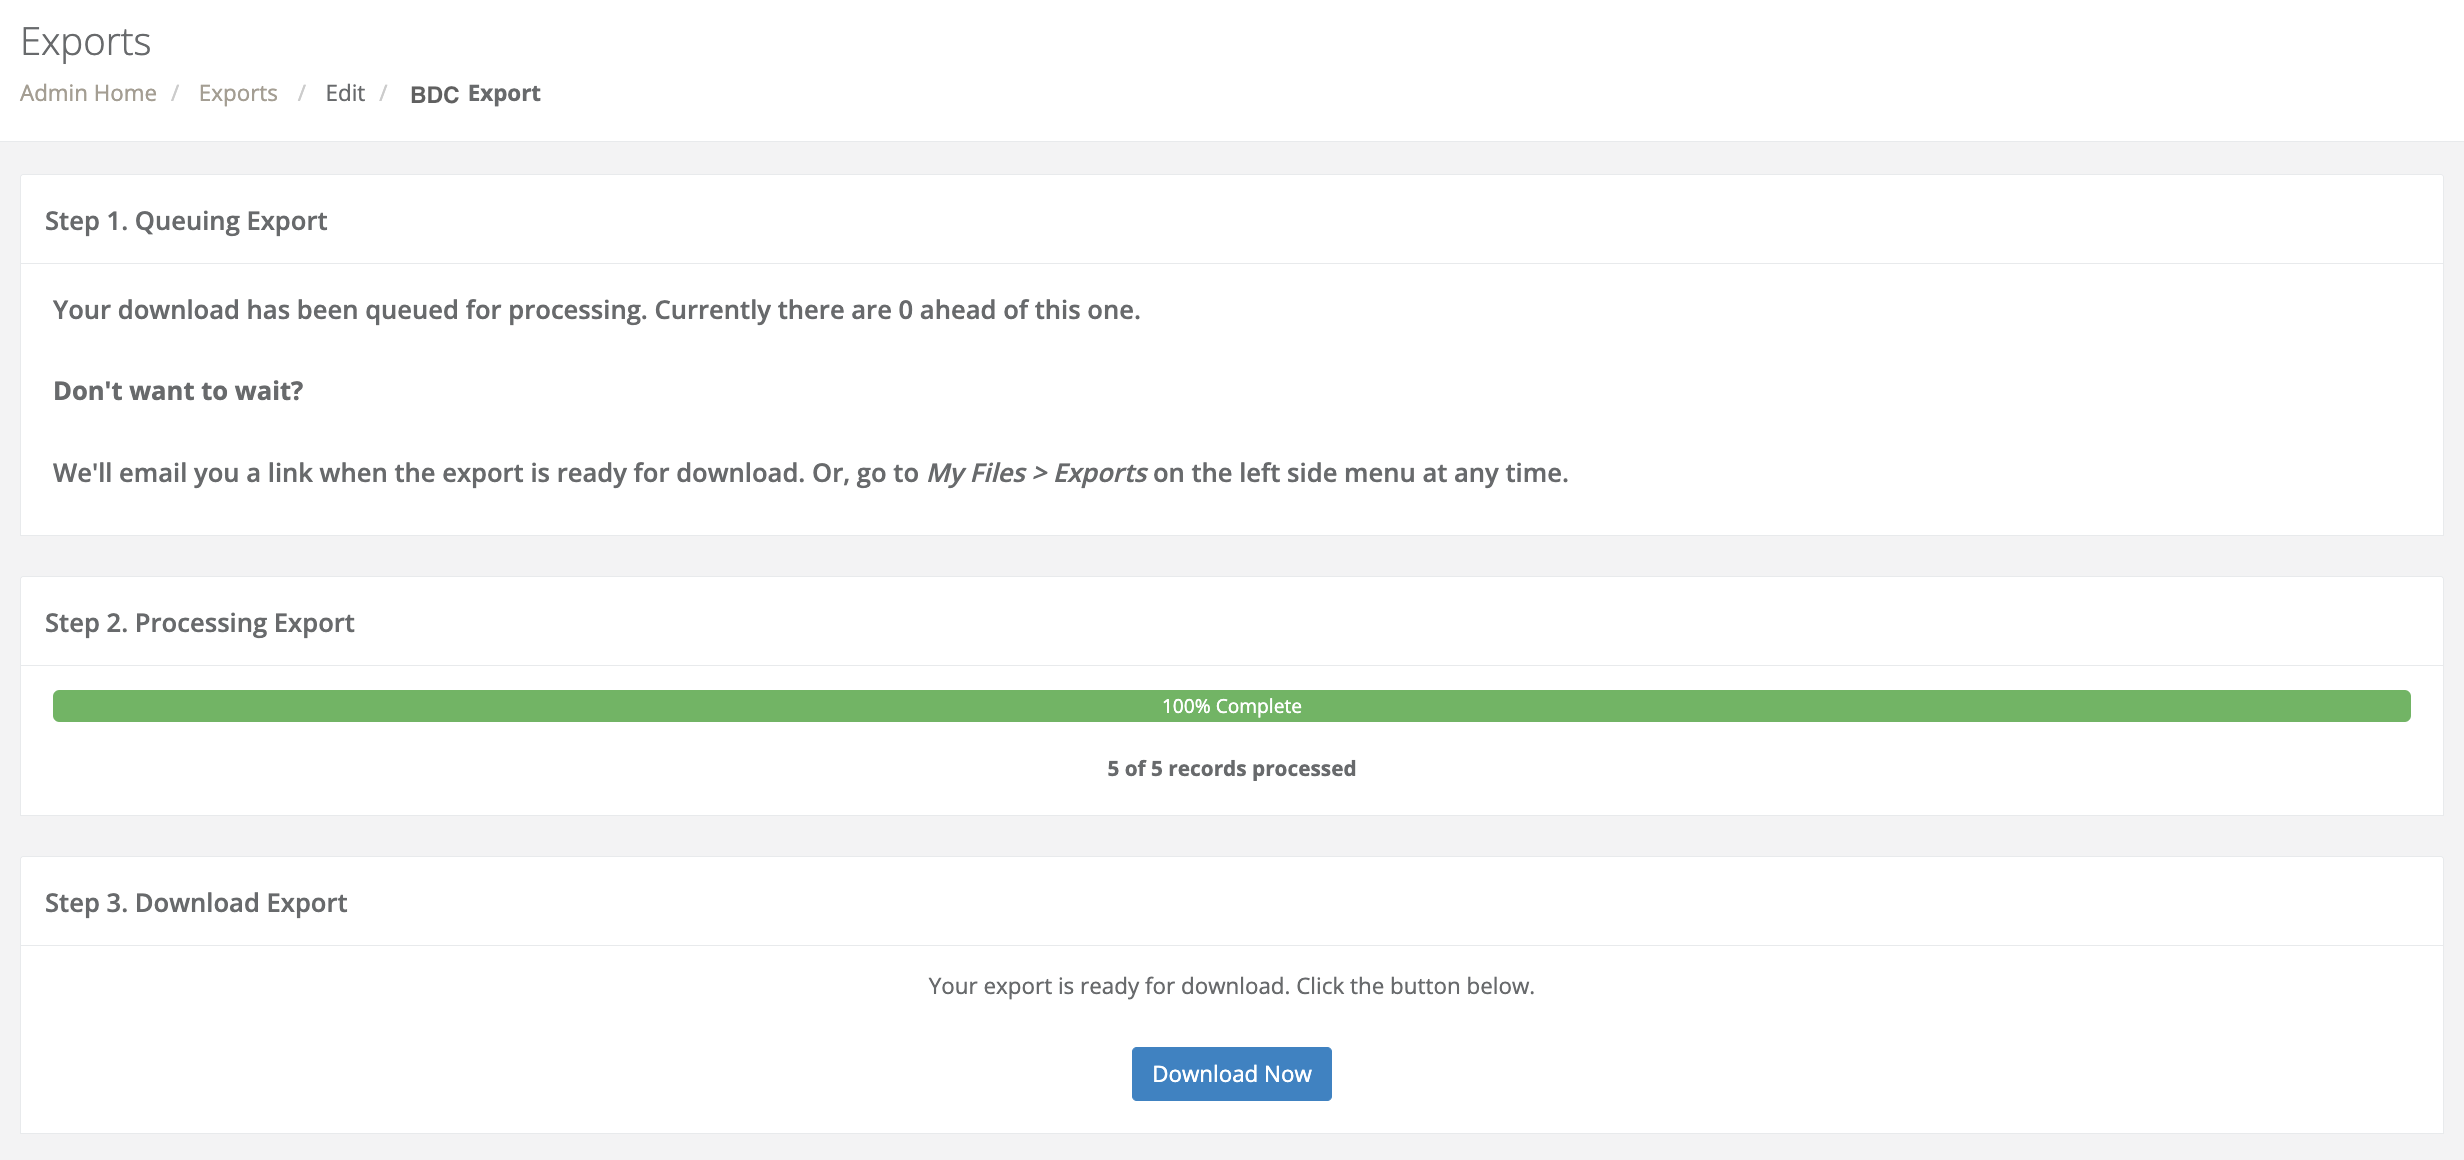This screenshot has height=1160, width=2464.
Task: Click the My Files > Exports italic text
Action: pyautogui.click(x=1036, y=473)
